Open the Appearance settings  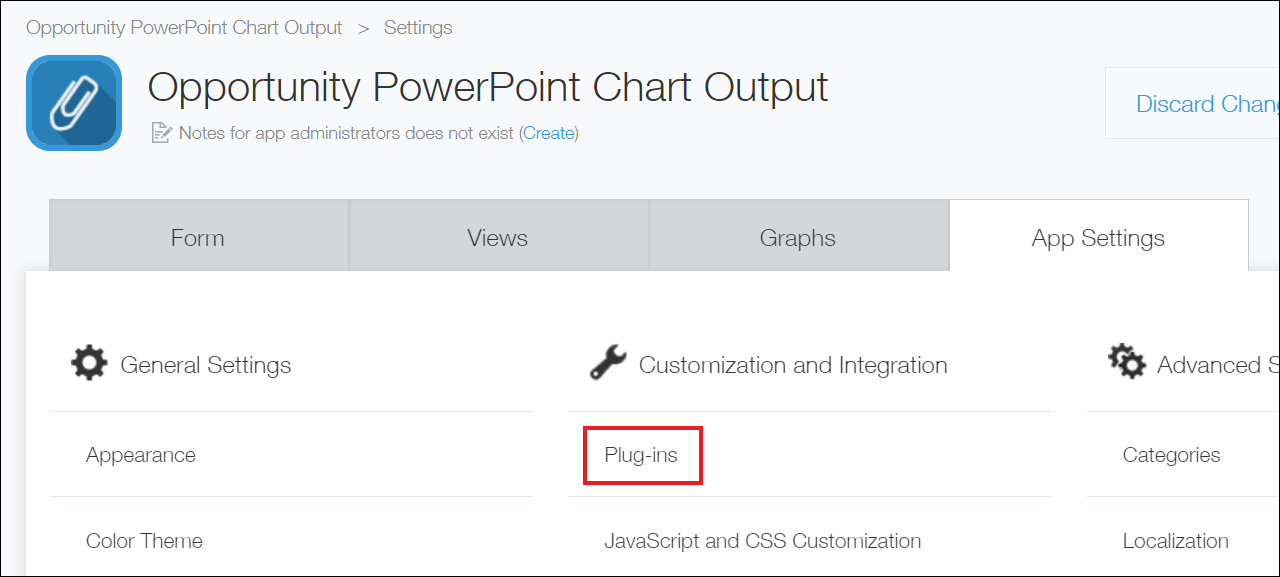point(141,455)
